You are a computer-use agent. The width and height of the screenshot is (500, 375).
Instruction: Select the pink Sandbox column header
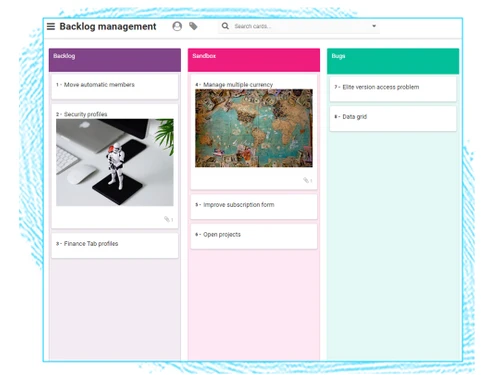[x=254, y=60]
